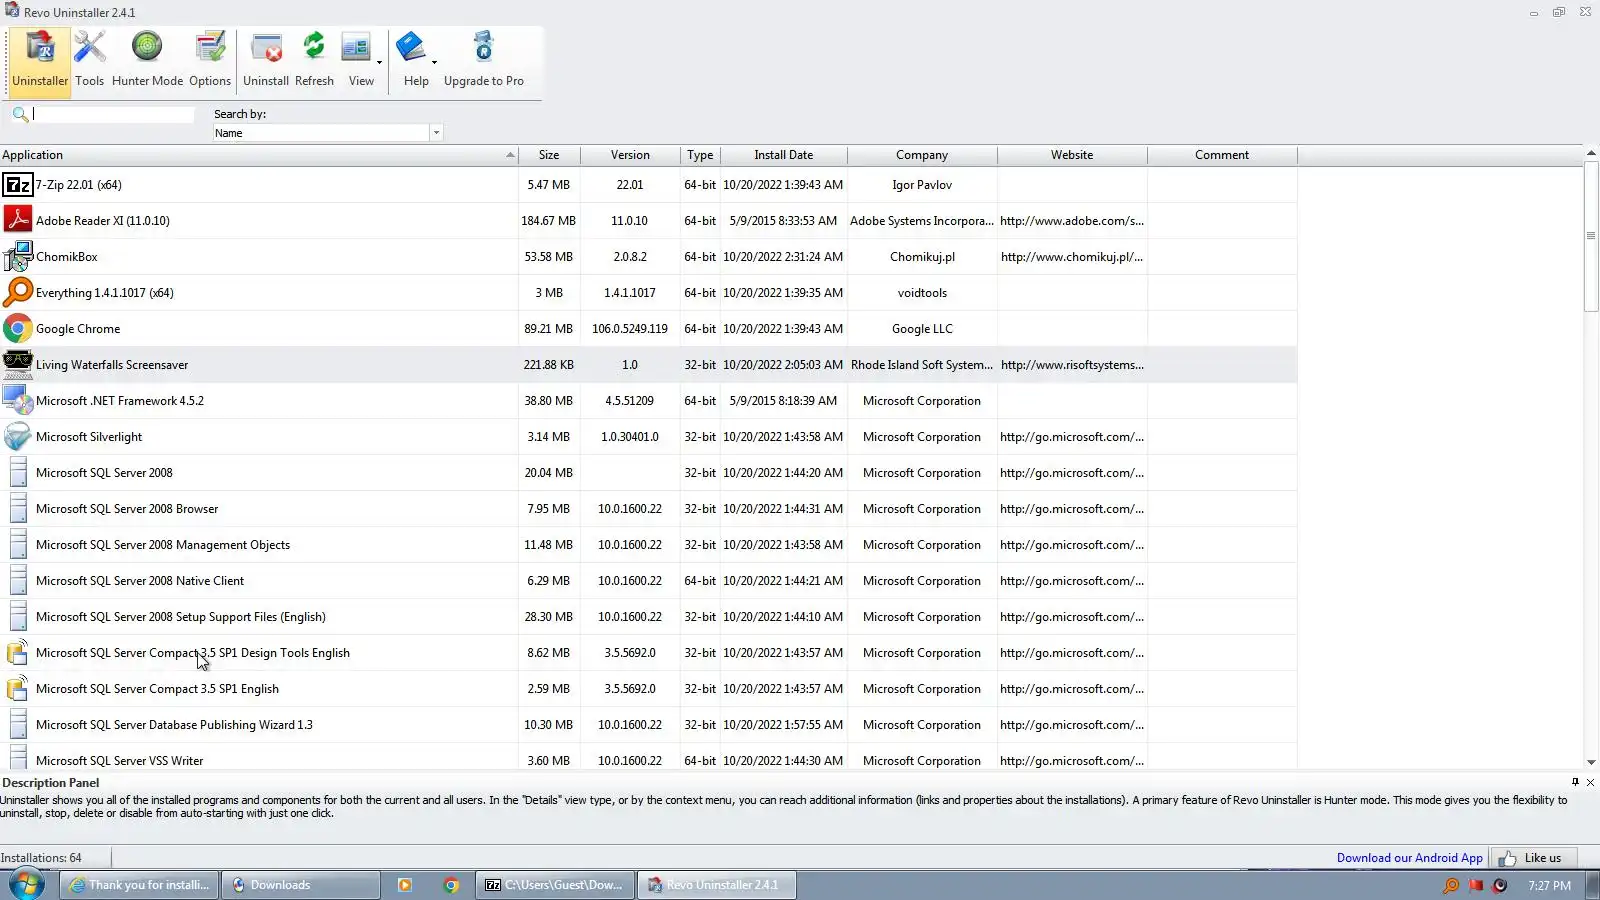Click Google Chrome version 106.0.5249.119
This screenshot has height=900, width=1600.
click(x=630, y=329)
